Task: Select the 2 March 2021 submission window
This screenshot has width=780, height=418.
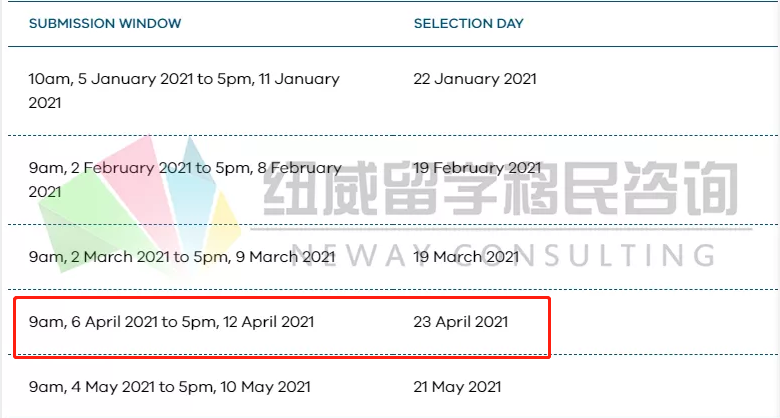Action: [182, 257]
